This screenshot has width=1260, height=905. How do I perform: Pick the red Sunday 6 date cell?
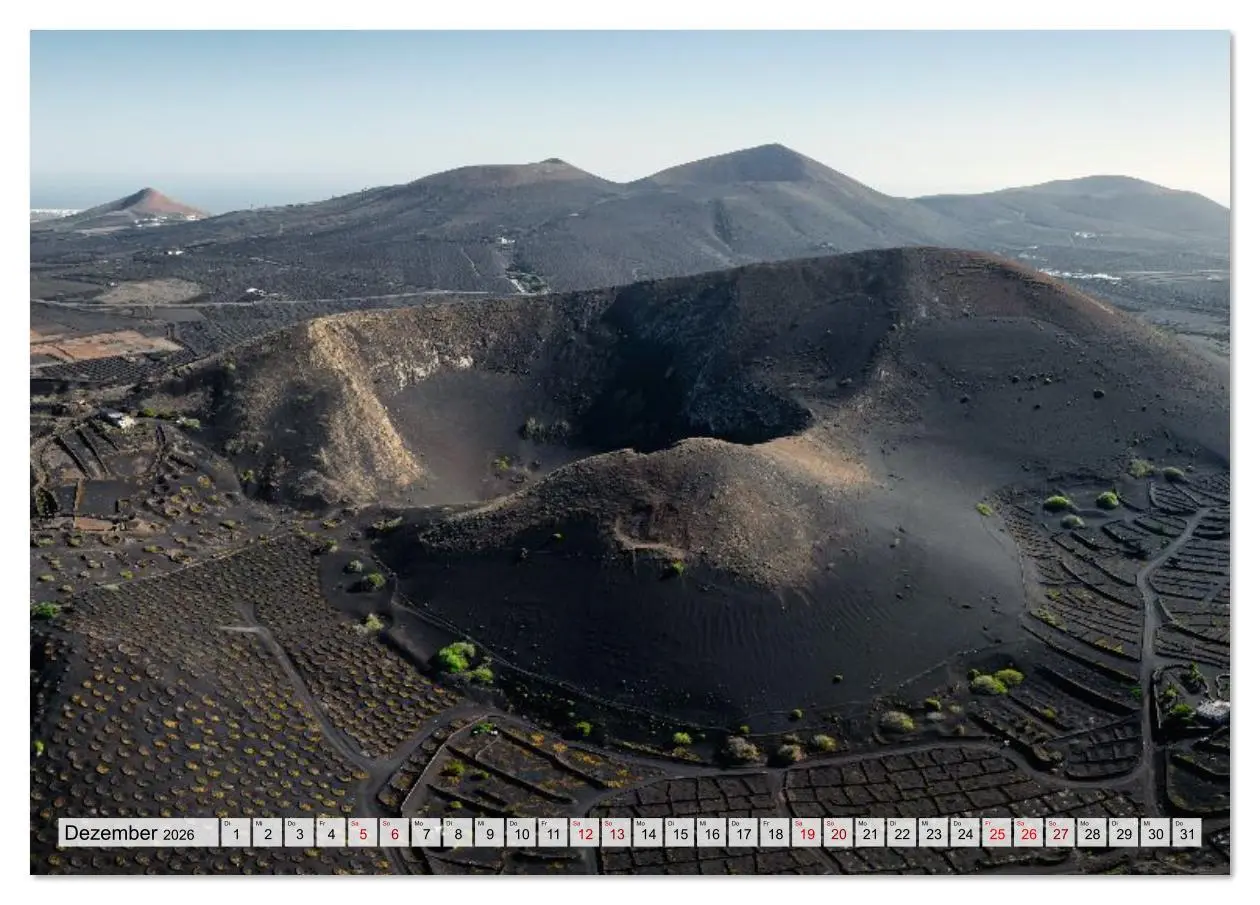[x=394, y=833]
